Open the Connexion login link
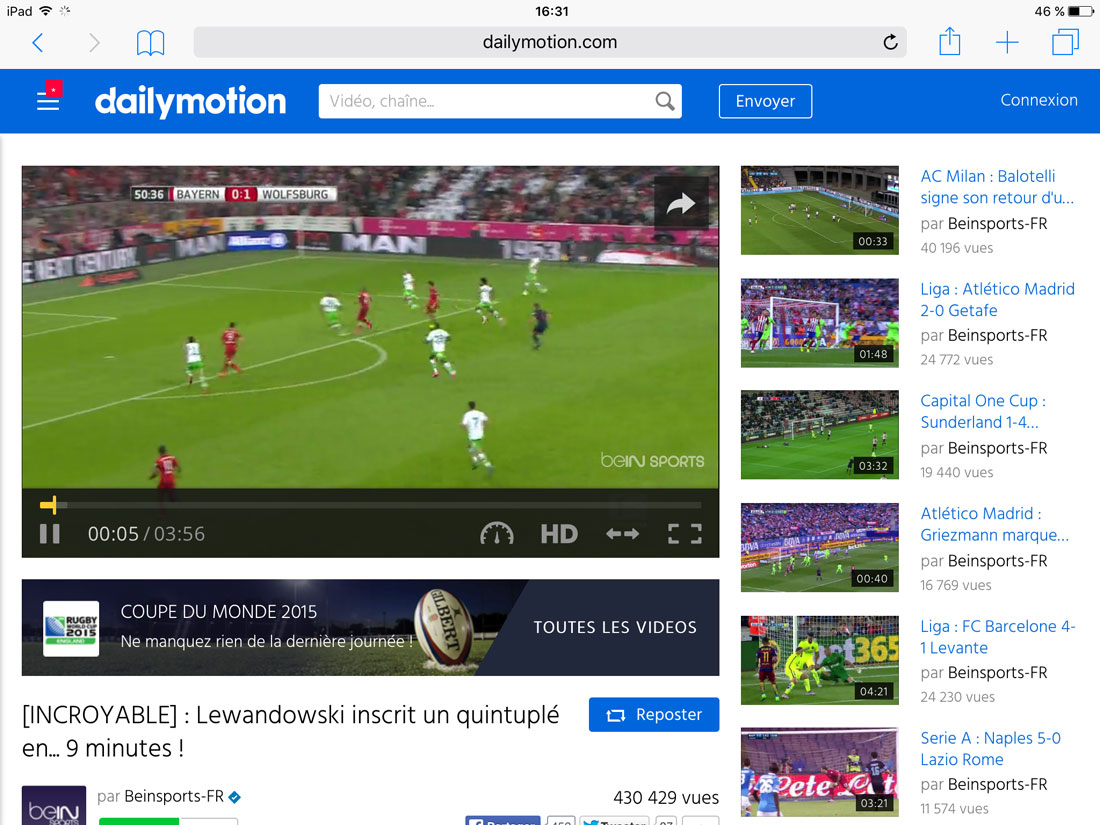 click(1039, 100)
